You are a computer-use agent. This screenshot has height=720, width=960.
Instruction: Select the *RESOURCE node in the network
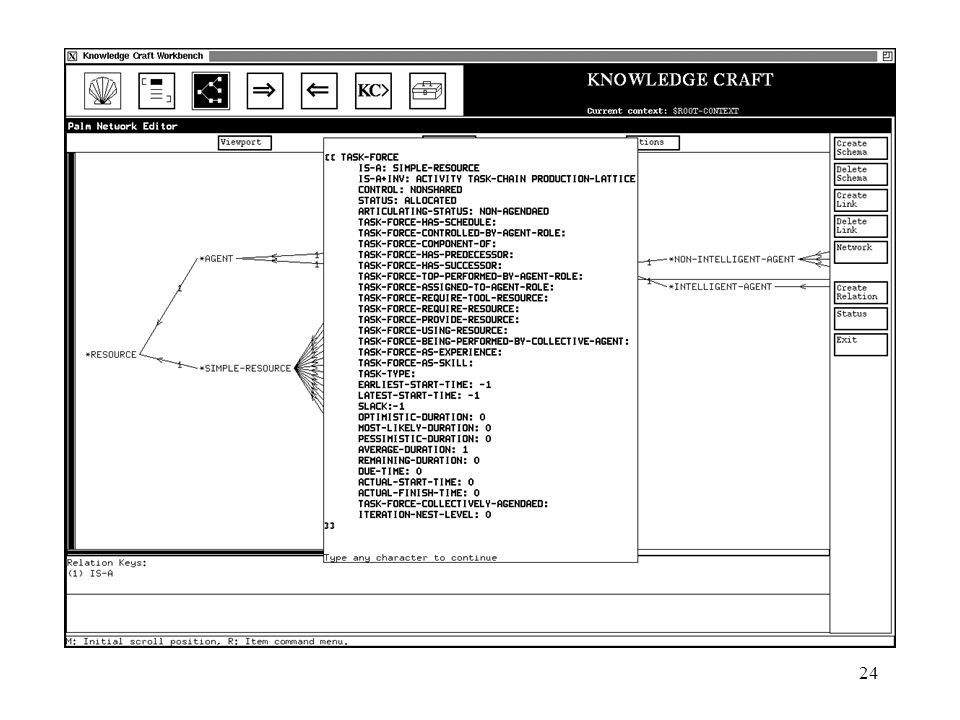click(111, 354)
